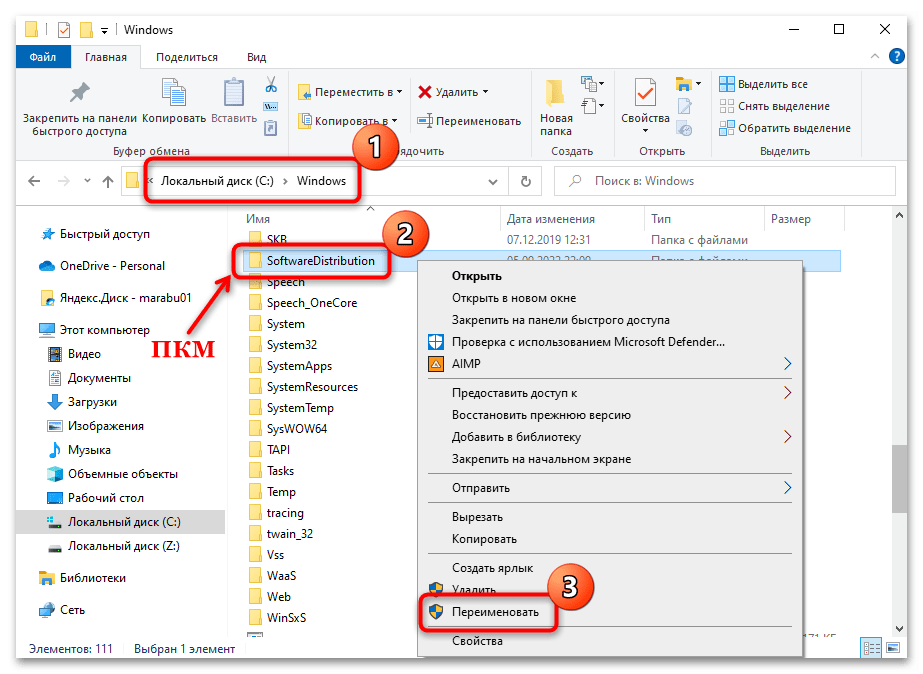The image size is (923, 674).
Task: Switch to Details view icon in status bar
Action: click(871, 648)
